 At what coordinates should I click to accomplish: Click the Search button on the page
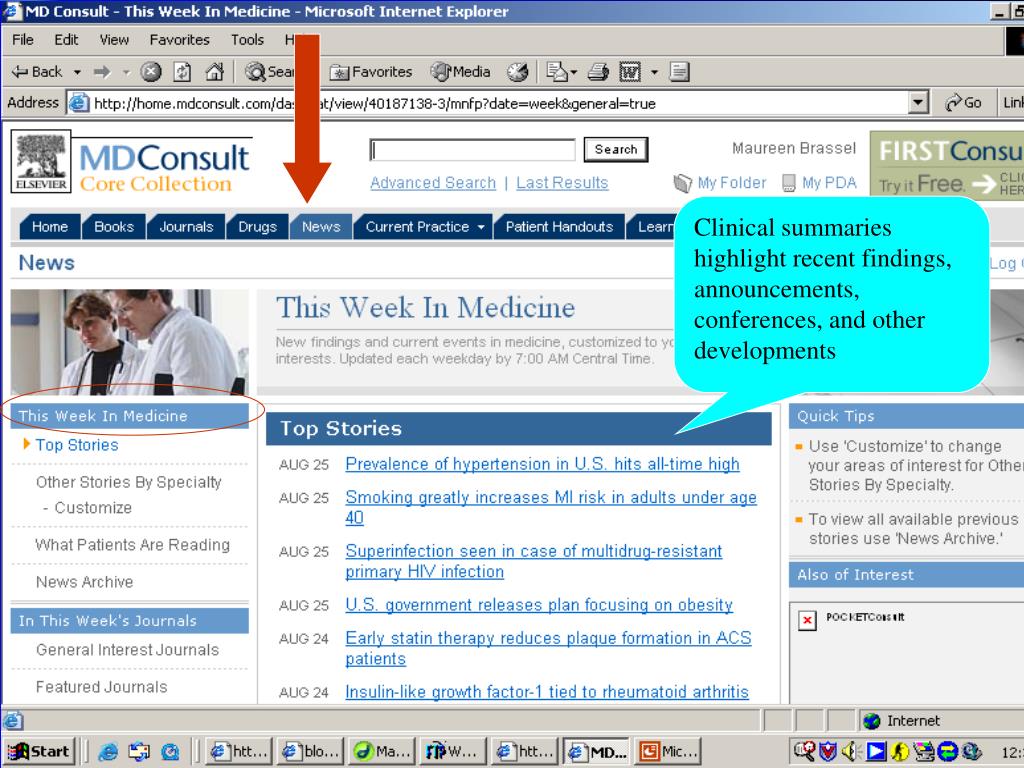pos(615,150)
